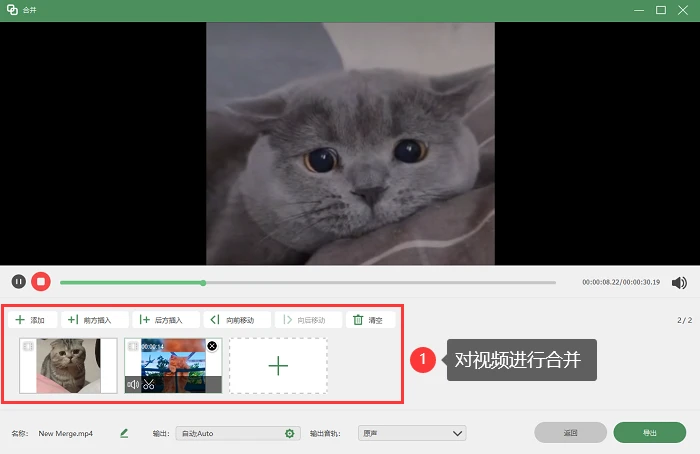The width and height of the screenshot is (700, 454).
Task: Click the playback progress slider handle
Action: click(203, 283)
